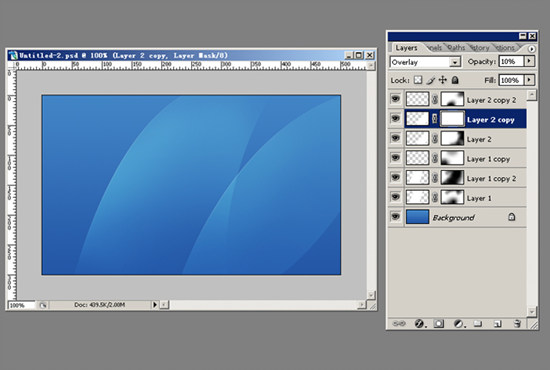Click the document icon in Untitled-2.psd title bar
The image size is (550, 370).
[x=13, y=55]
